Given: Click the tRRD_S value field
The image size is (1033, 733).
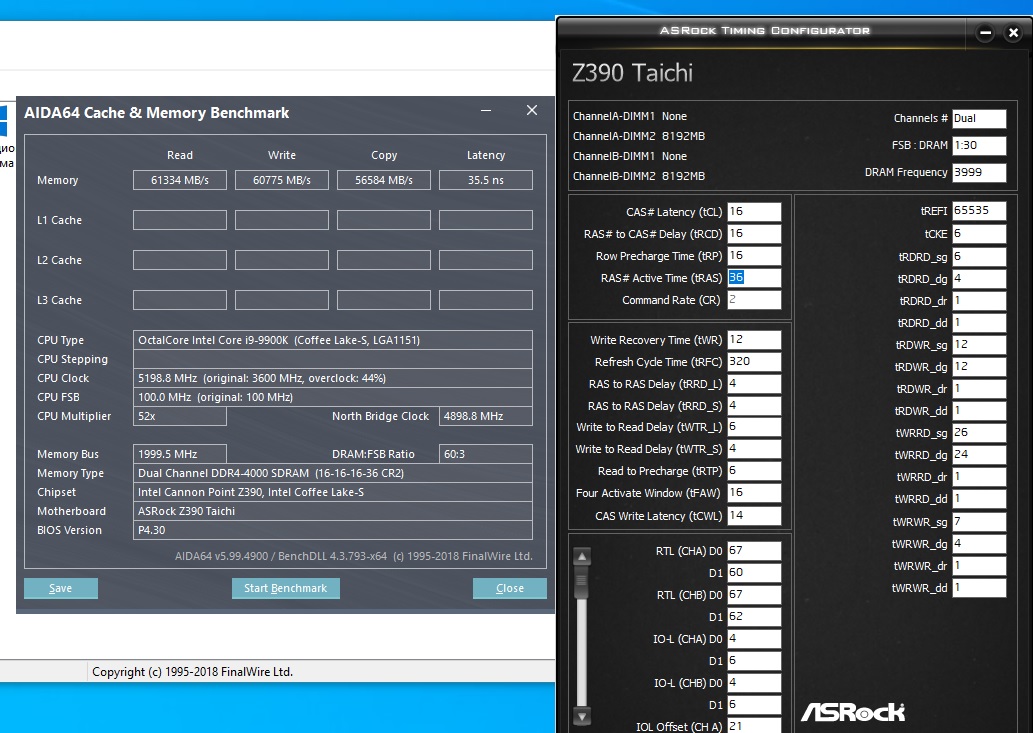Looking at the screenshot, I should pos(754,406).
